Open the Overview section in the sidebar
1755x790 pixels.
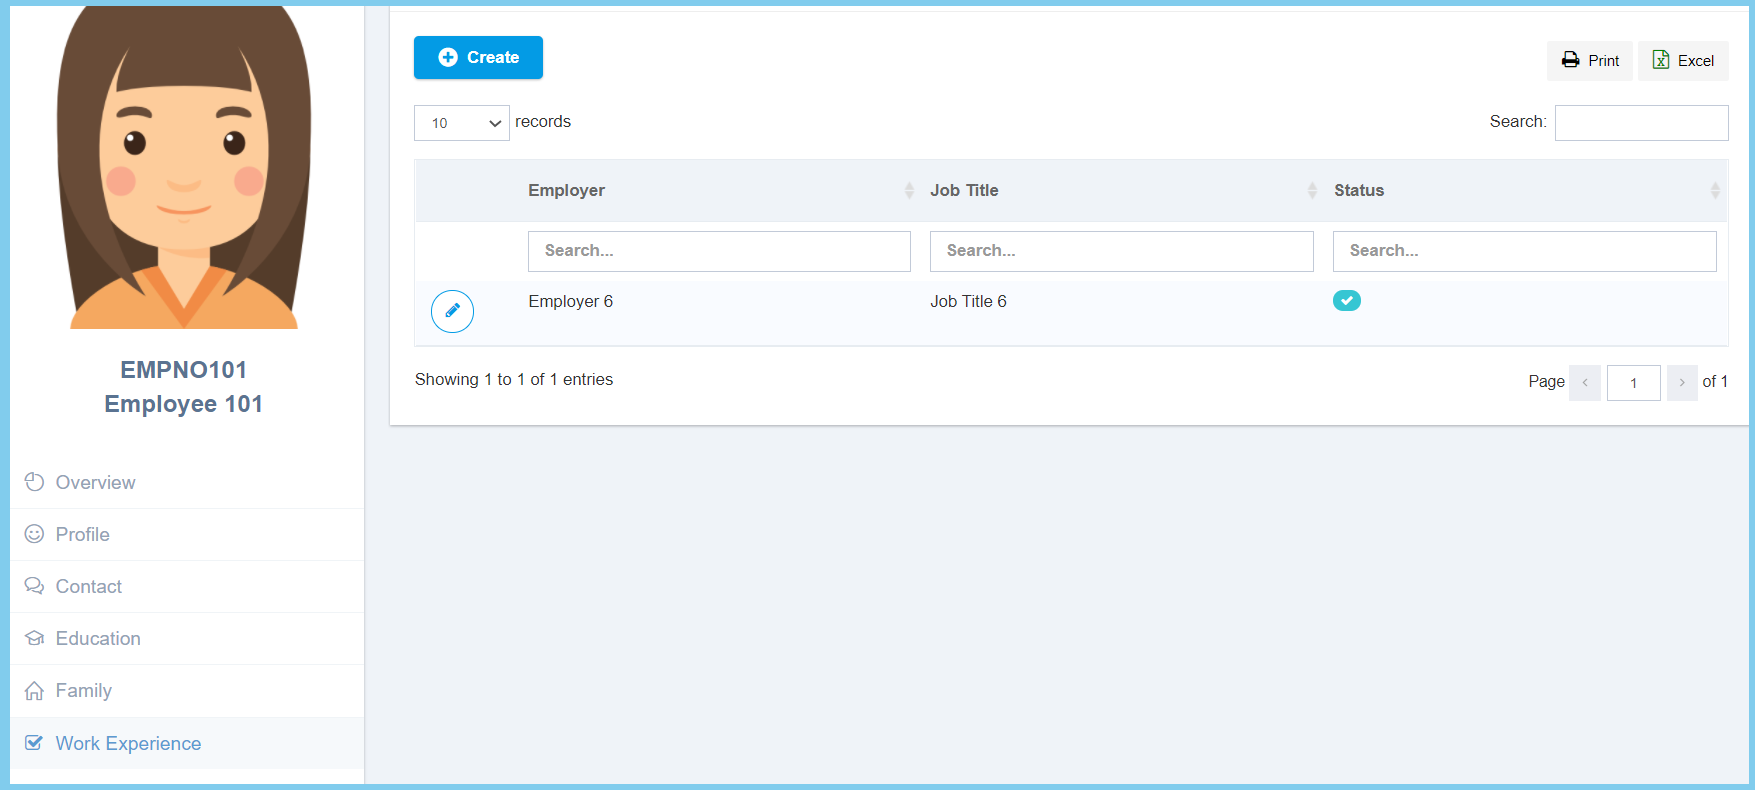pyautogui.click(x=95, y=483)
